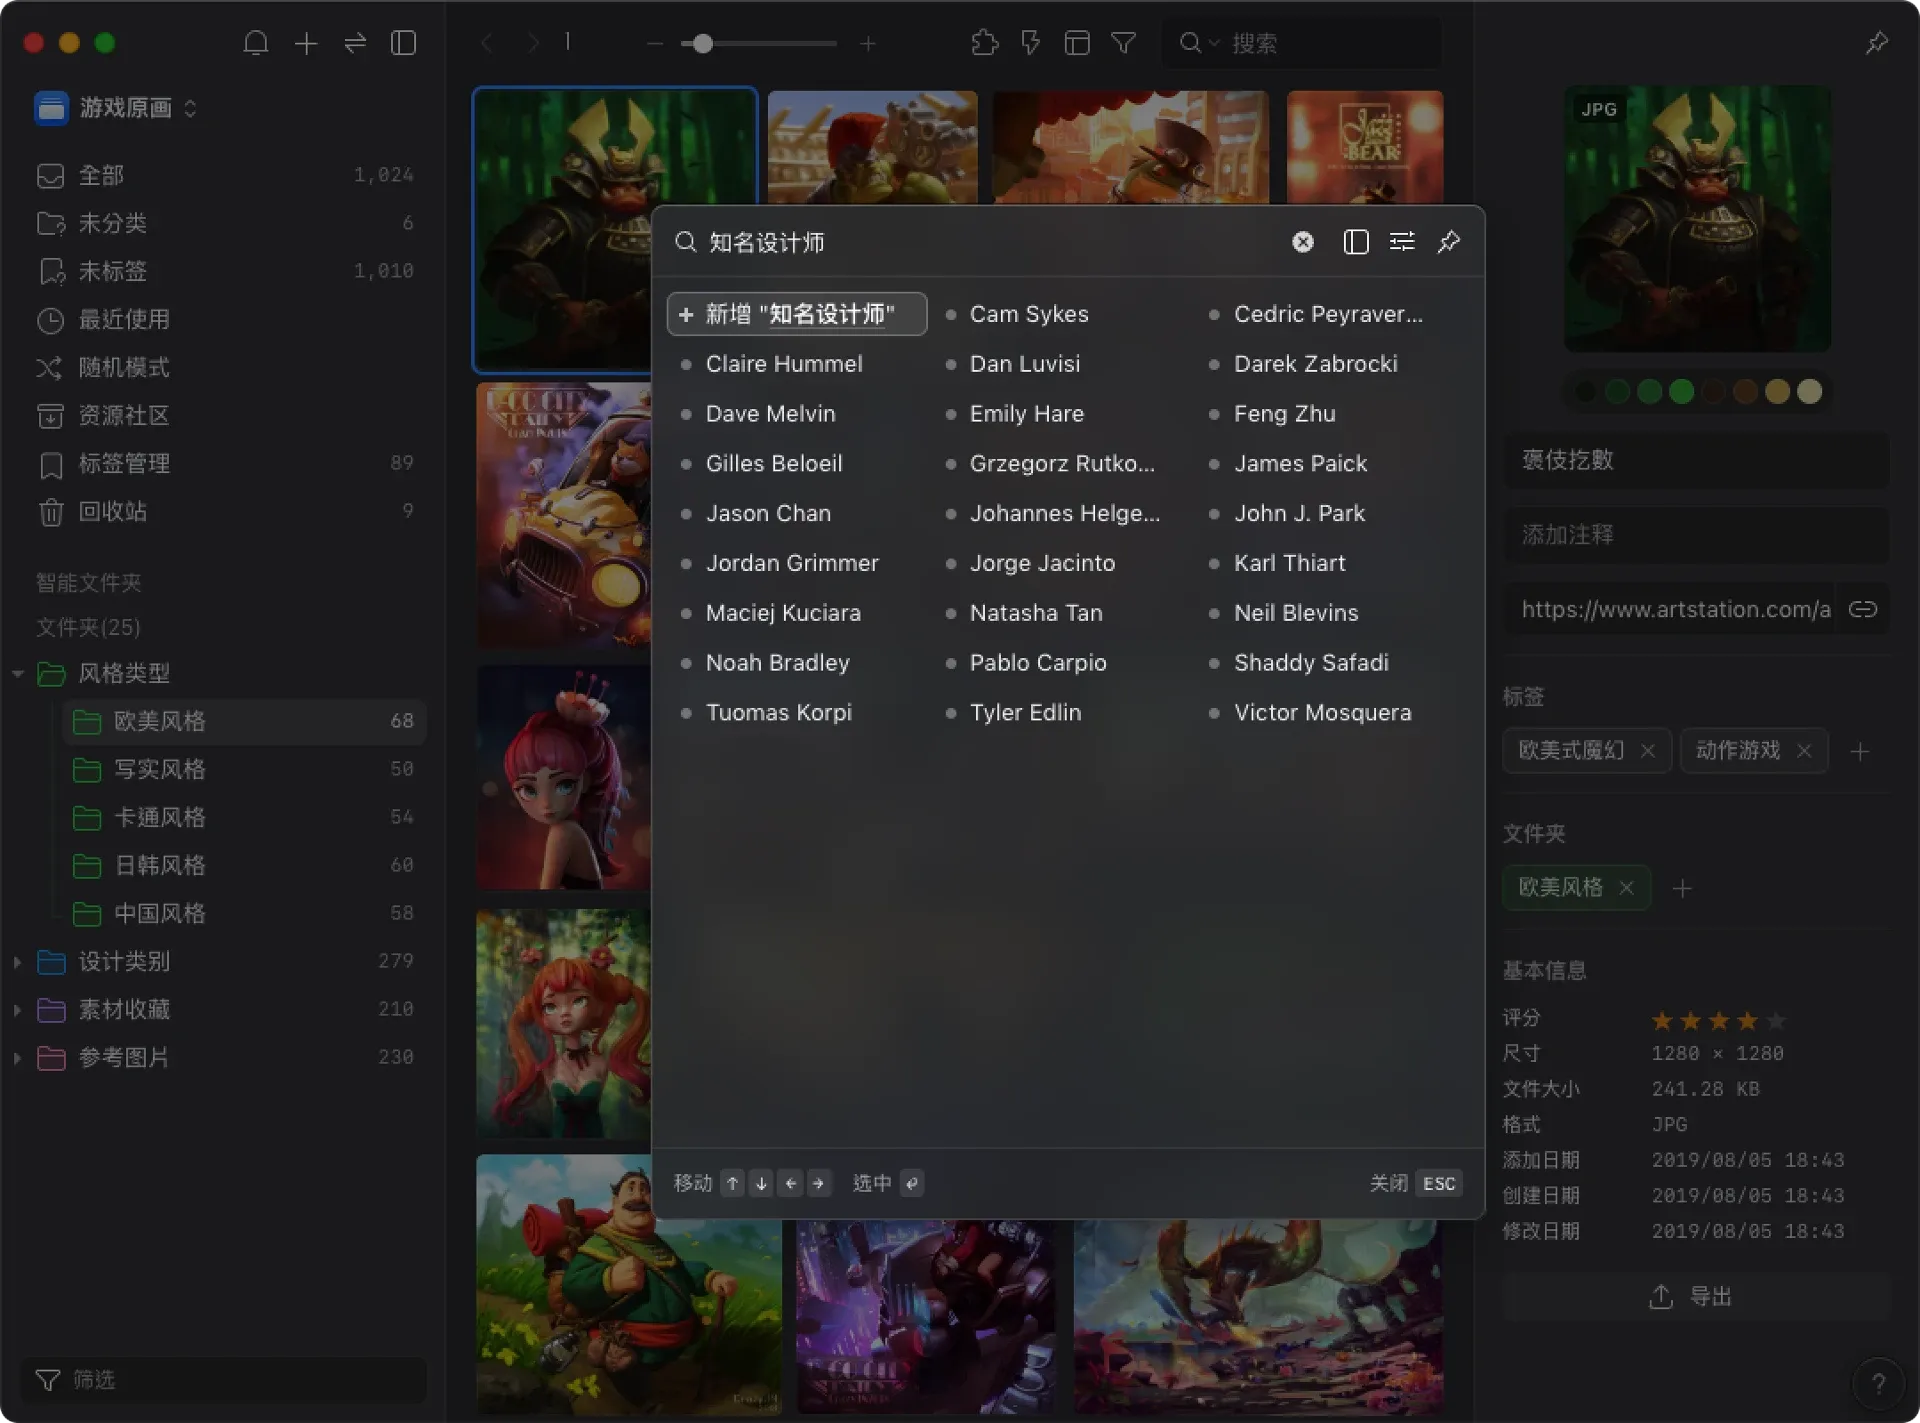Set rating to five stars
The image size is (1920, 1423).
tap(1776, 1021)
